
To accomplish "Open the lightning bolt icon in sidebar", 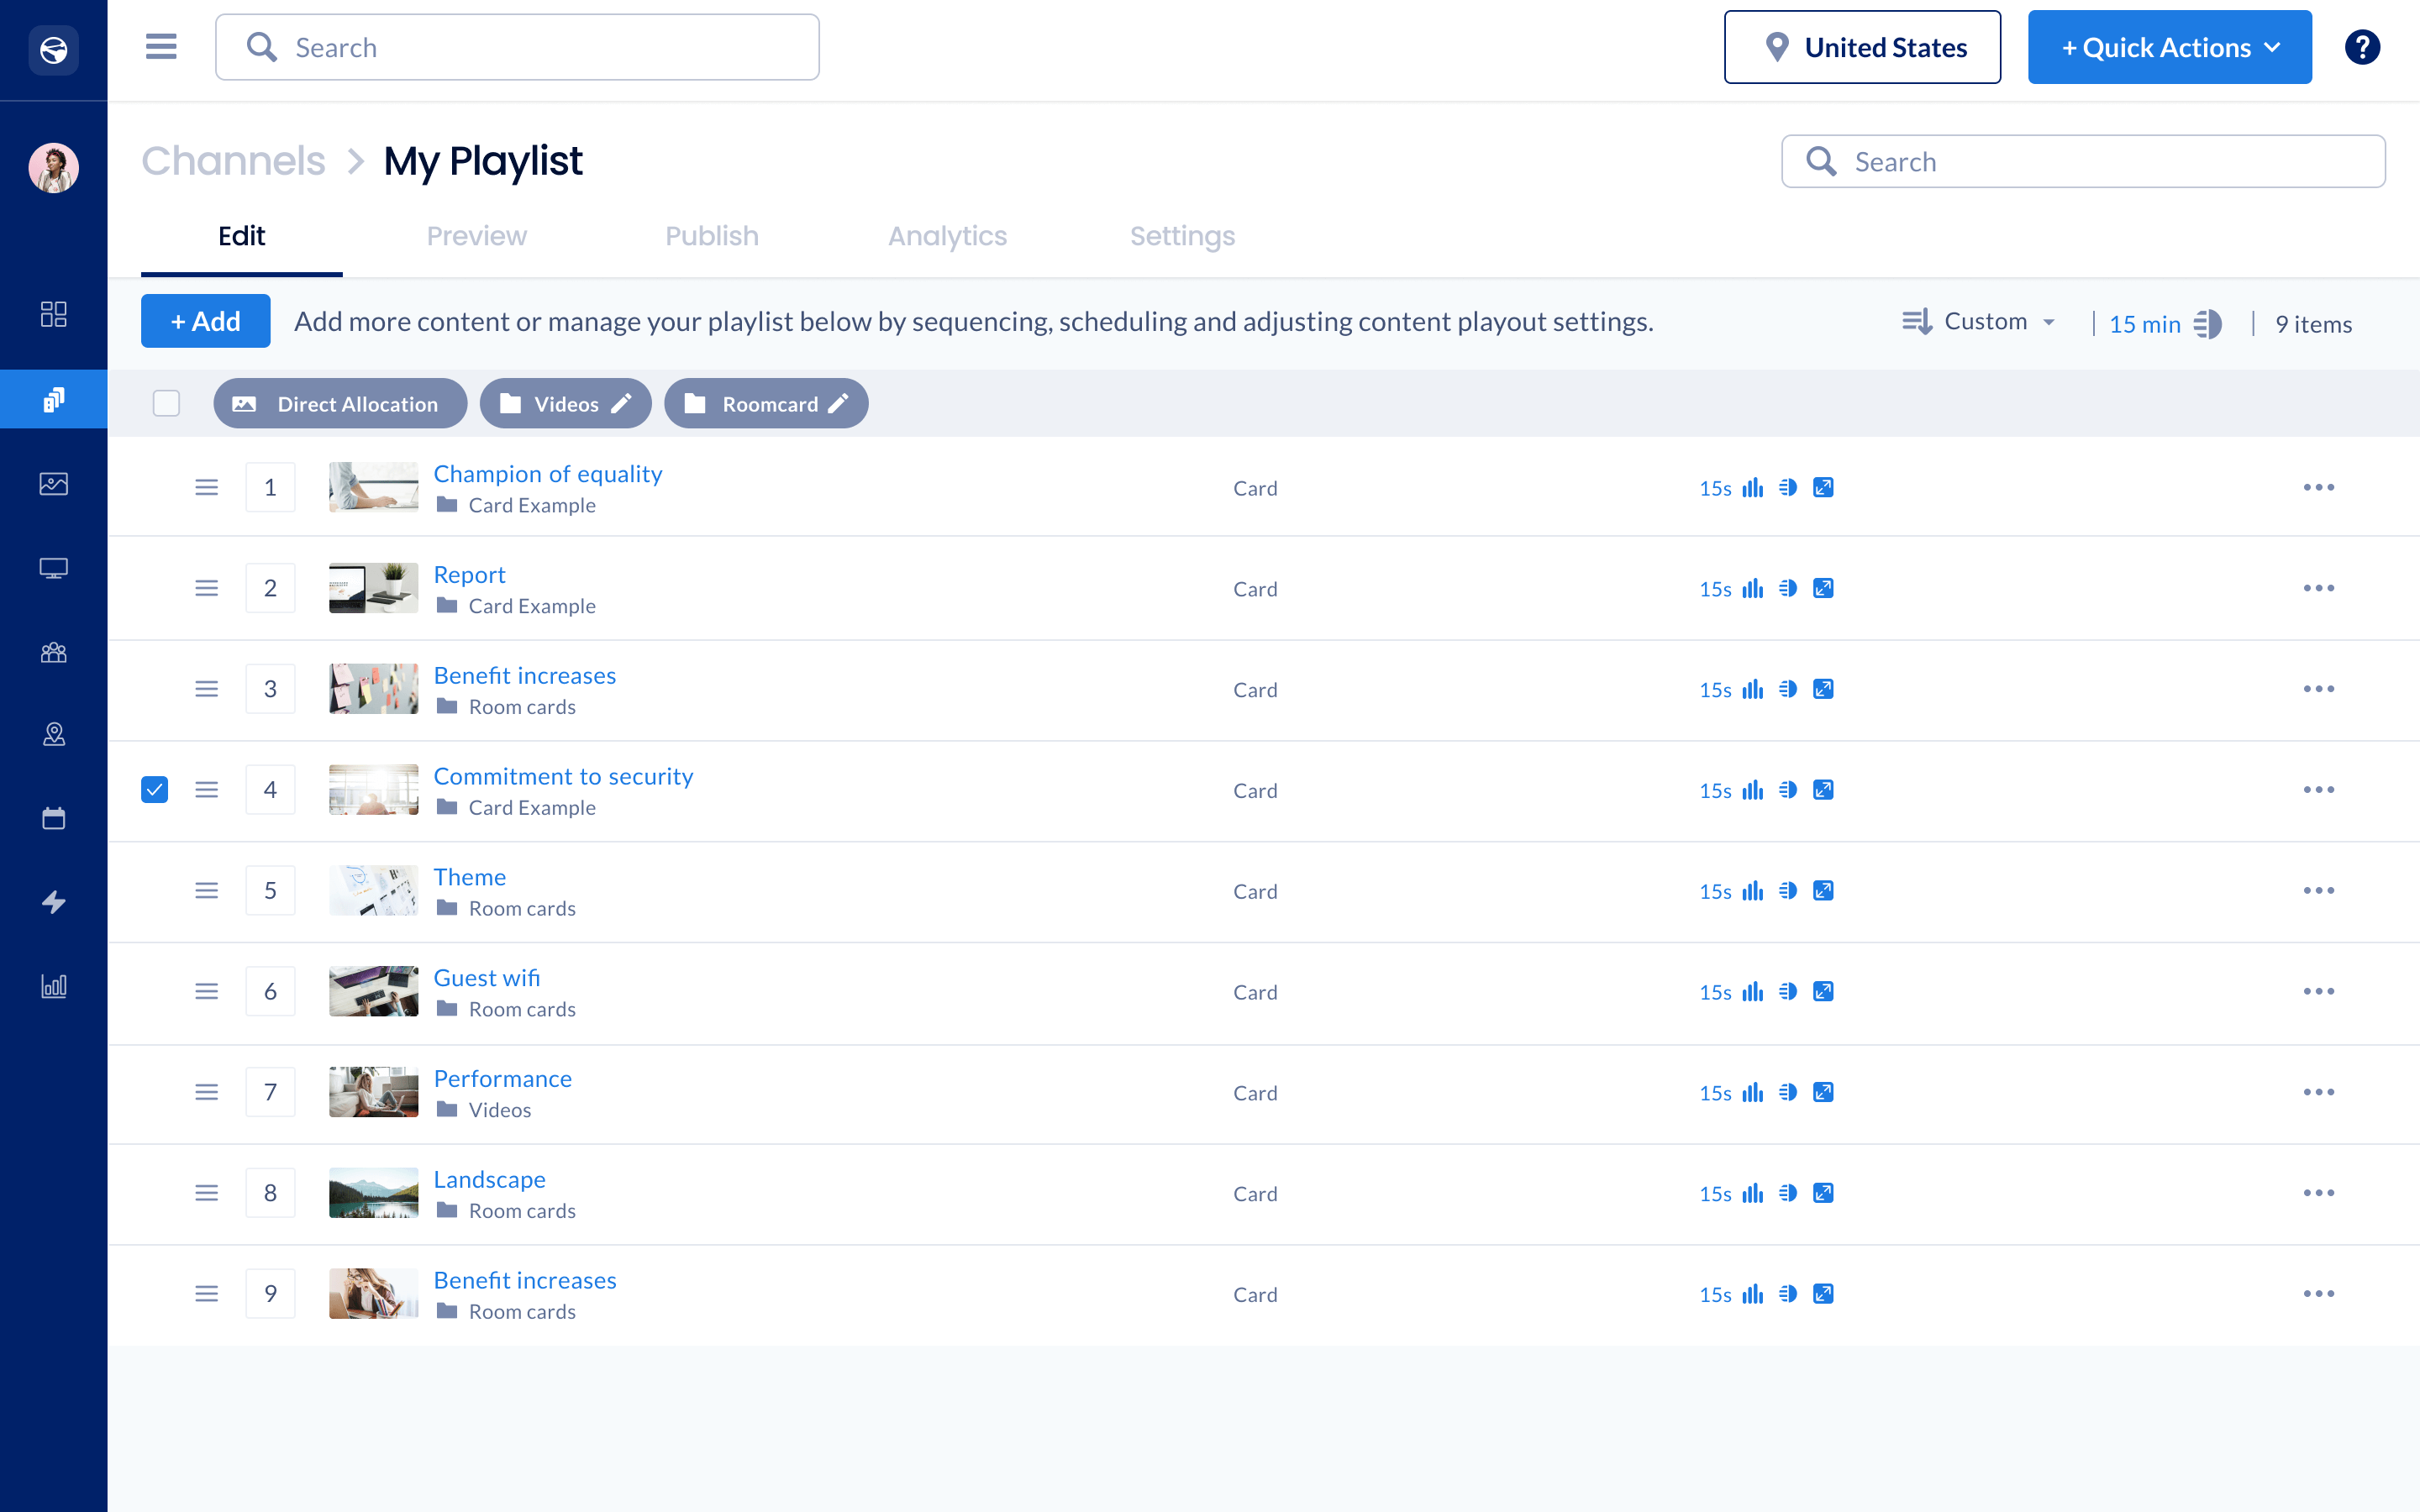I will coord(54,902).
